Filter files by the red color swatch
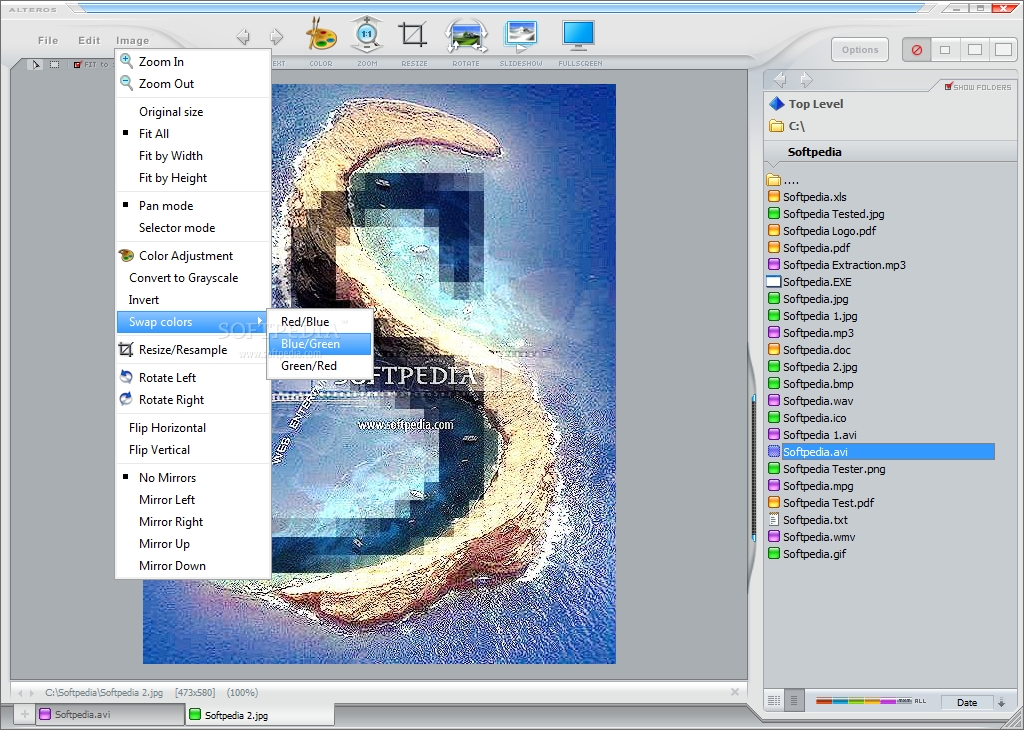Image resolution: width=1024 pixels, height=730 pixels. point(824,701)
